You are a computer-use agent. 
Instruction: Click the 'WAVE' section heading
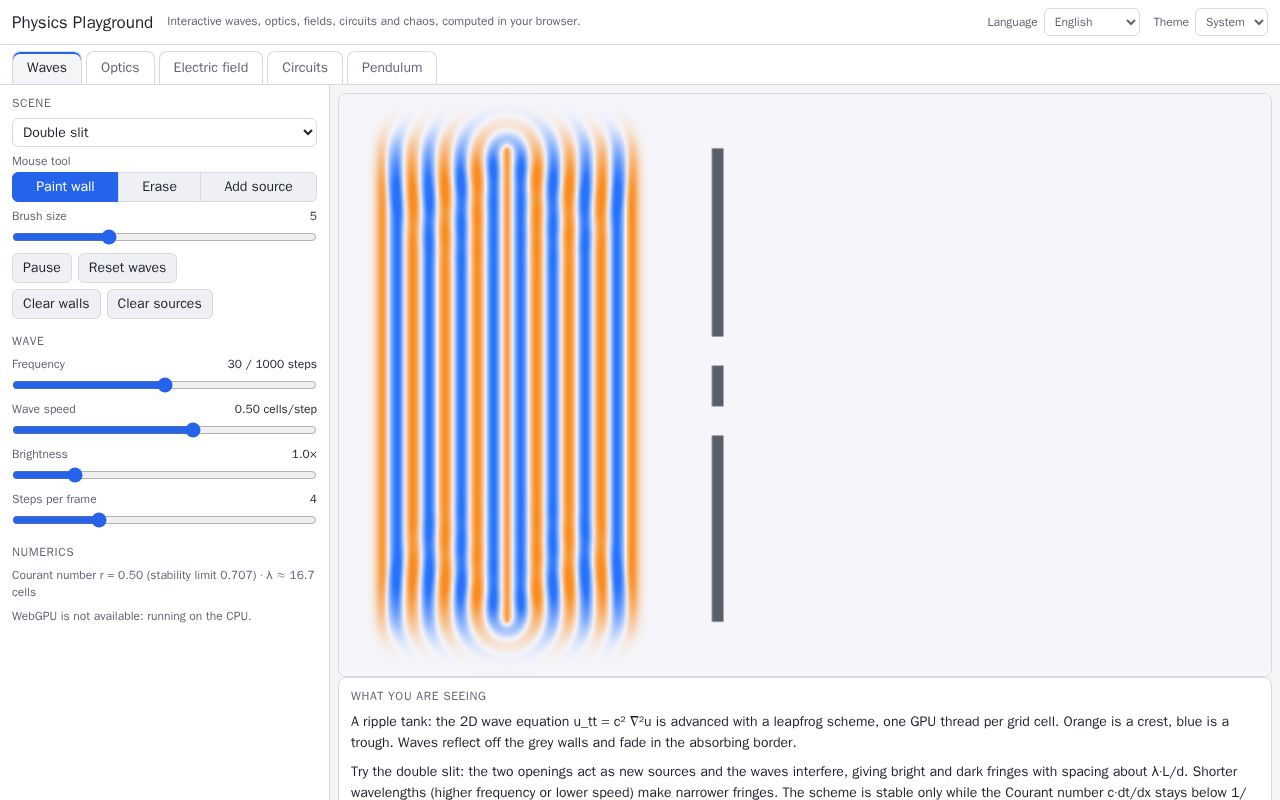coord(28,341)
